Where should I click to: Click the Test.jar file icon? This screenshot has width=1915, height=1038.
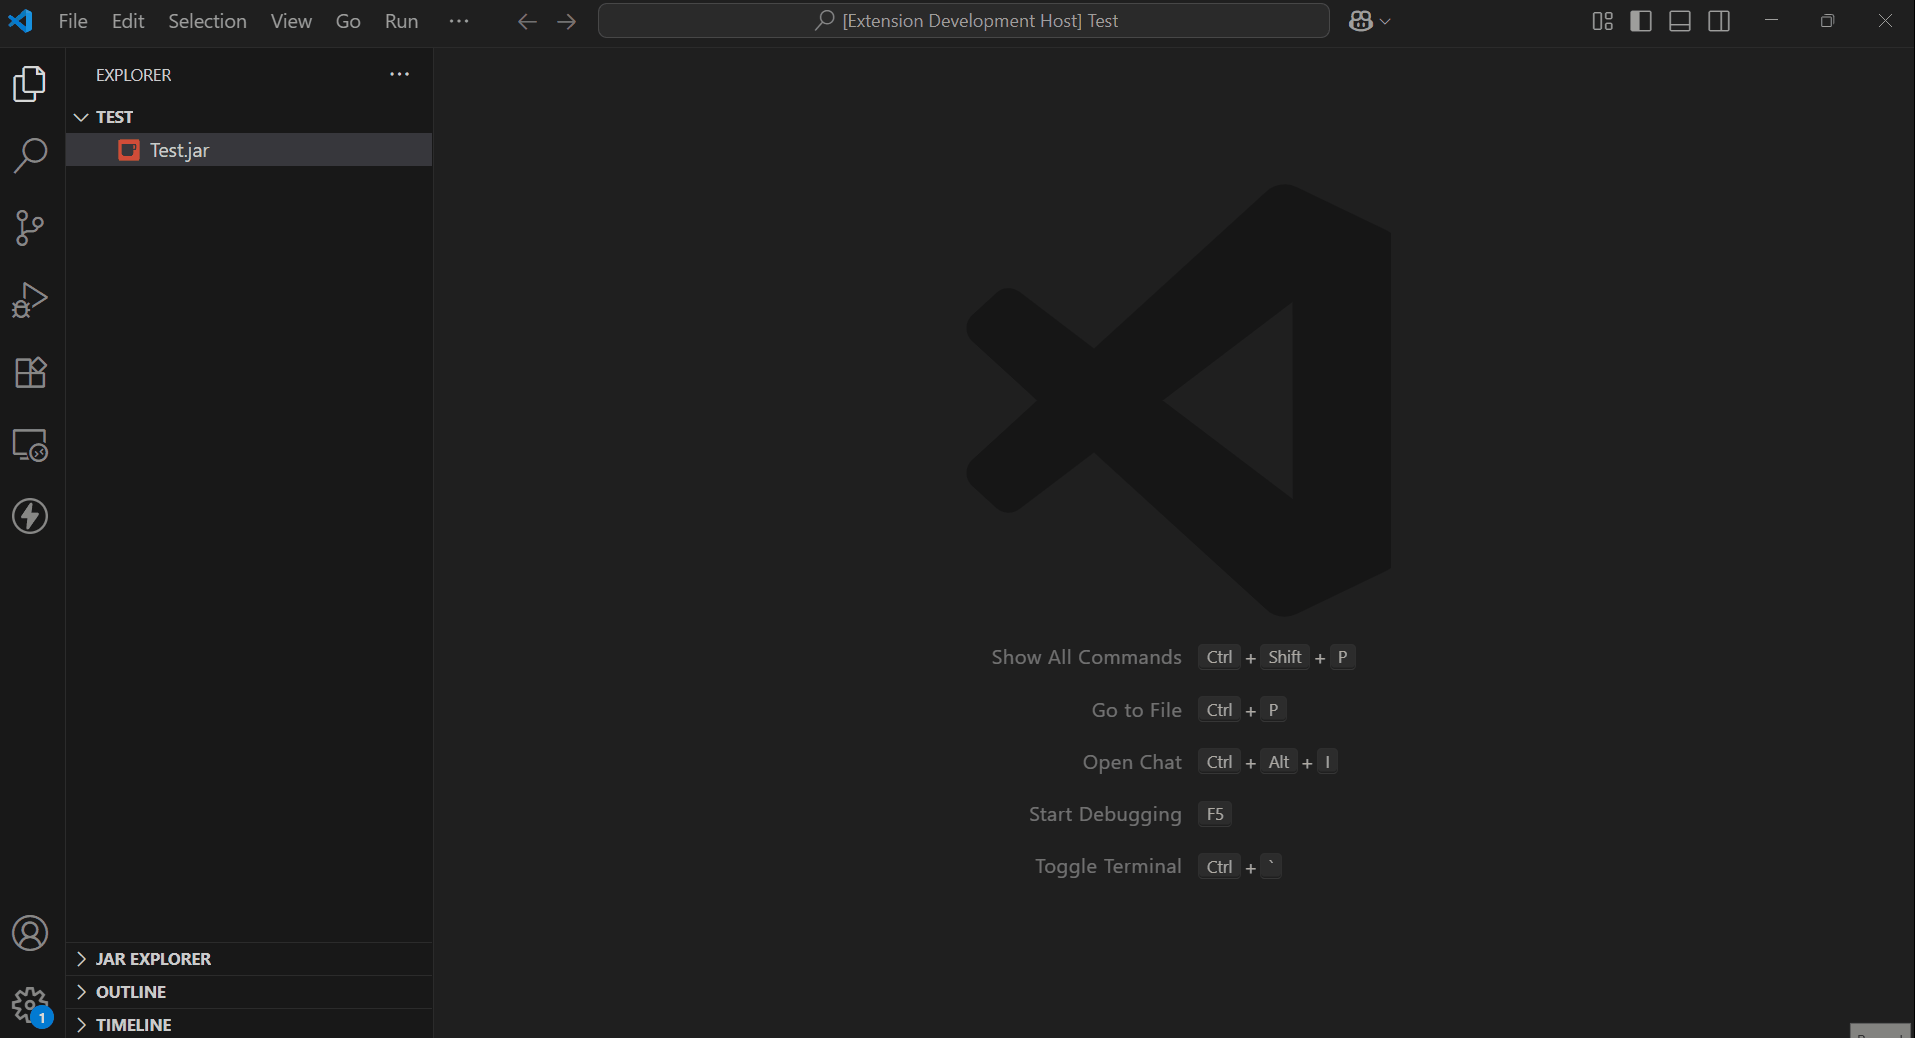pos(129,150)
